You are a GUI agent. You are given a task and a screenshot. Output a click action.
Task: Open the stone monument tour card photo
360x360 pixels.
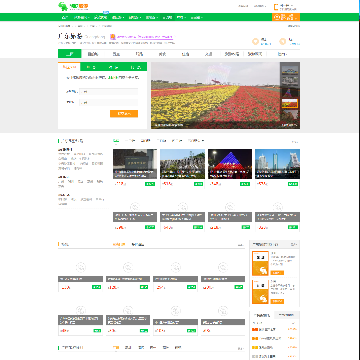coord(135,164)
